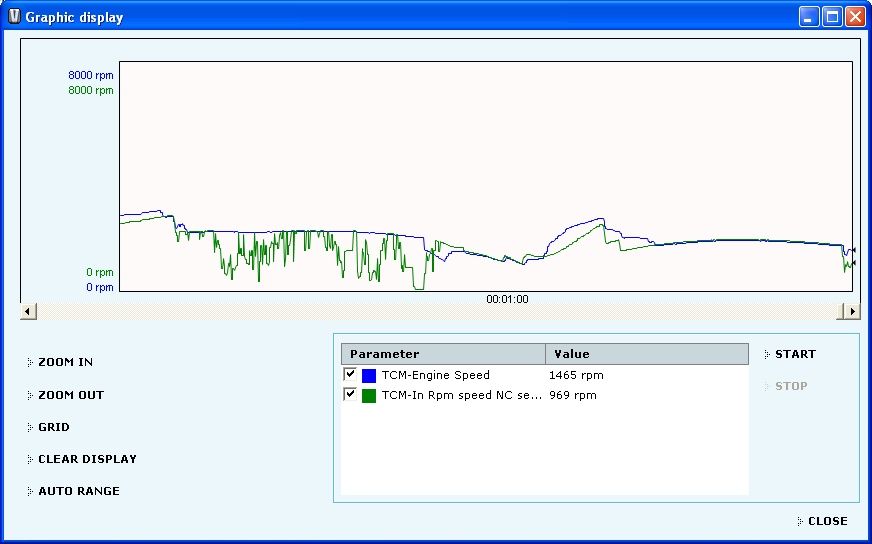
Task: Click the green TCM-In Rpm color swatch
Action: (369, 396)
